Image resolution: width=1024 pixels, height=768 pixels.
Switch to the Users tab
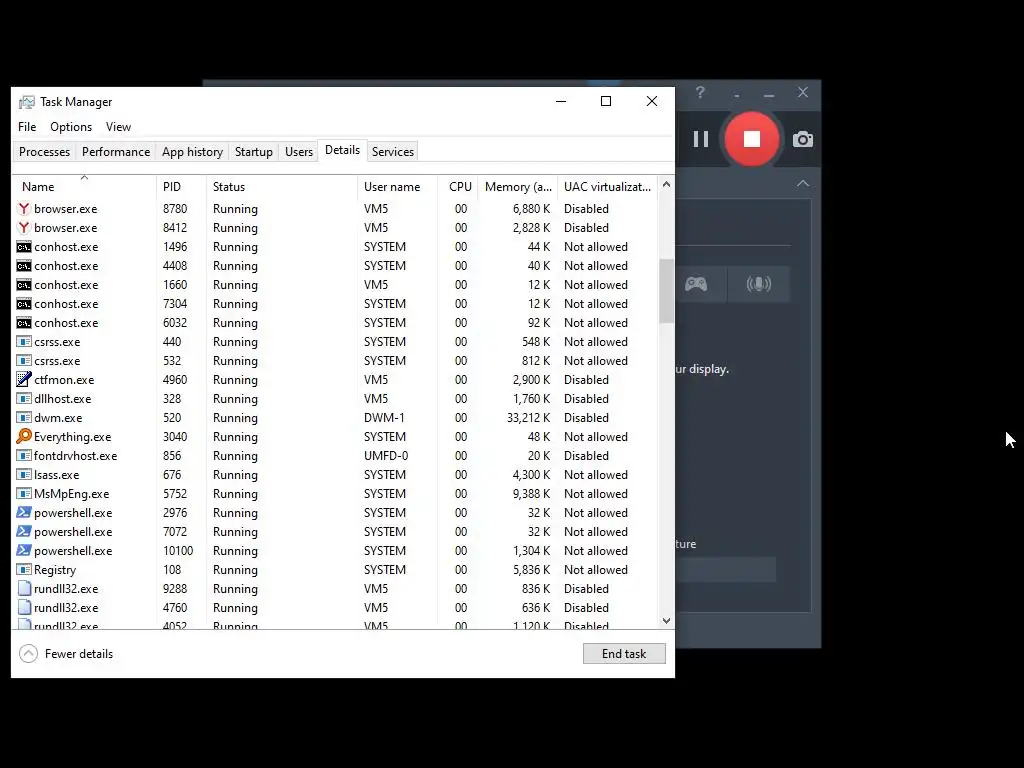[298, 152]
